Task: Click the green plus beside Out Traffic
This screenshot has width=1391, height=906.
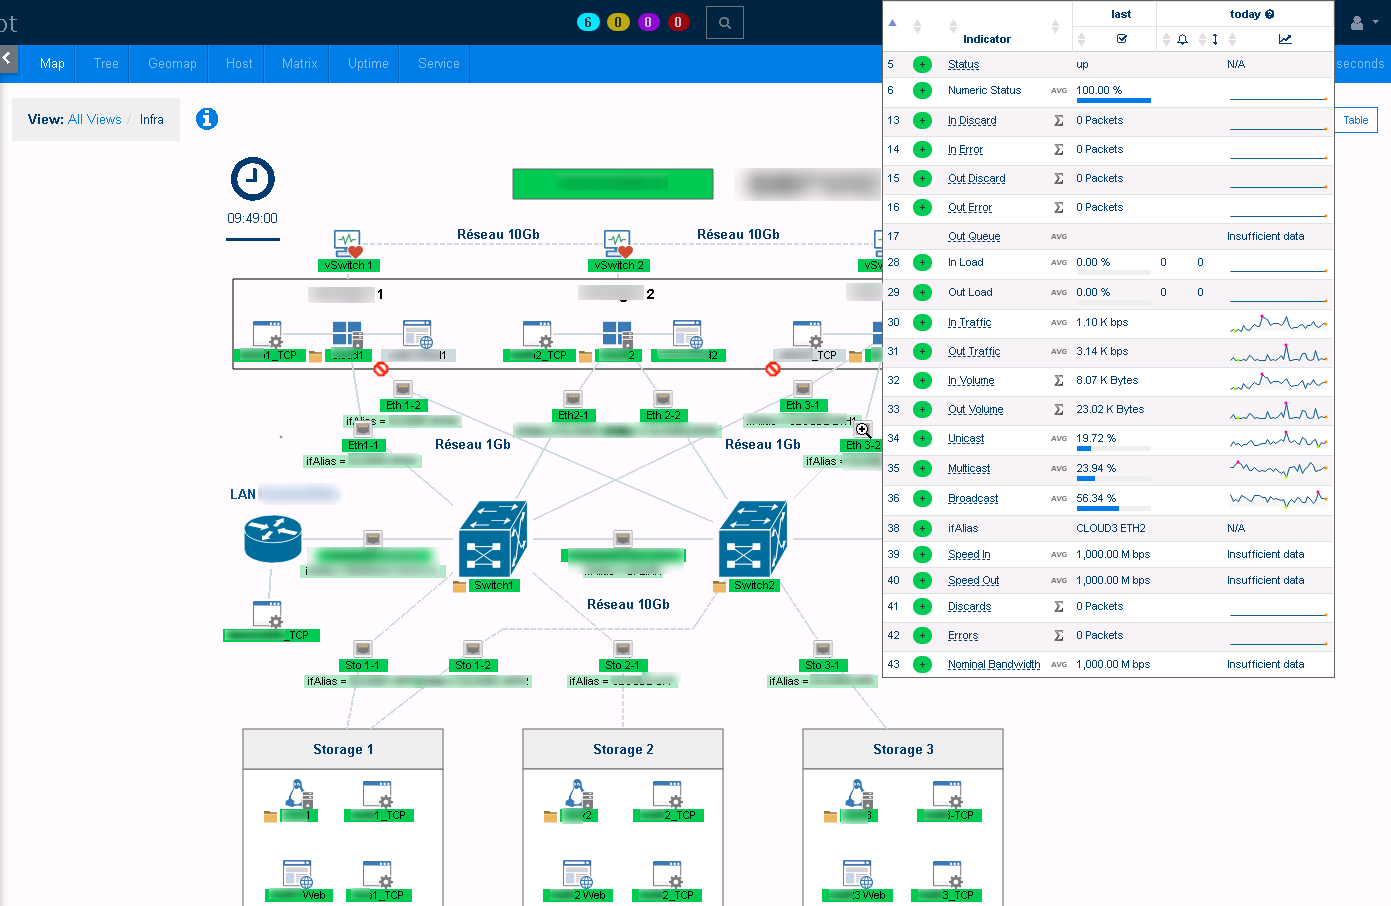Action: [x=921, y=351]
